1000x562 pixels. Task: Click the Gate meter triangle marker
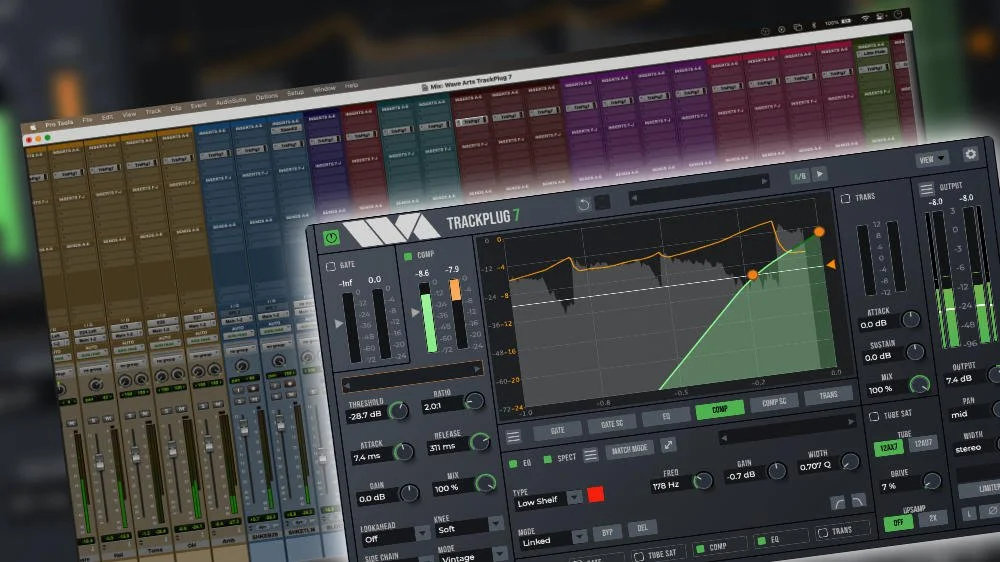click(x=339, y=323)
